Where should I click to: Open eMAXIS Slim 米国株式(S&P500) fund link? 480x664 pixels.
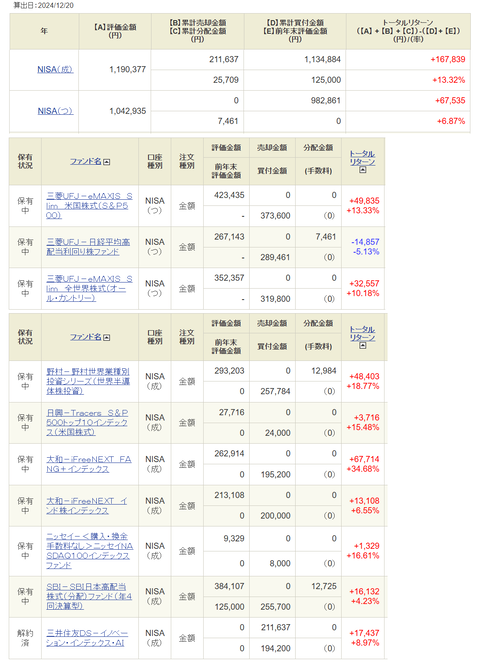pos(89,205)
